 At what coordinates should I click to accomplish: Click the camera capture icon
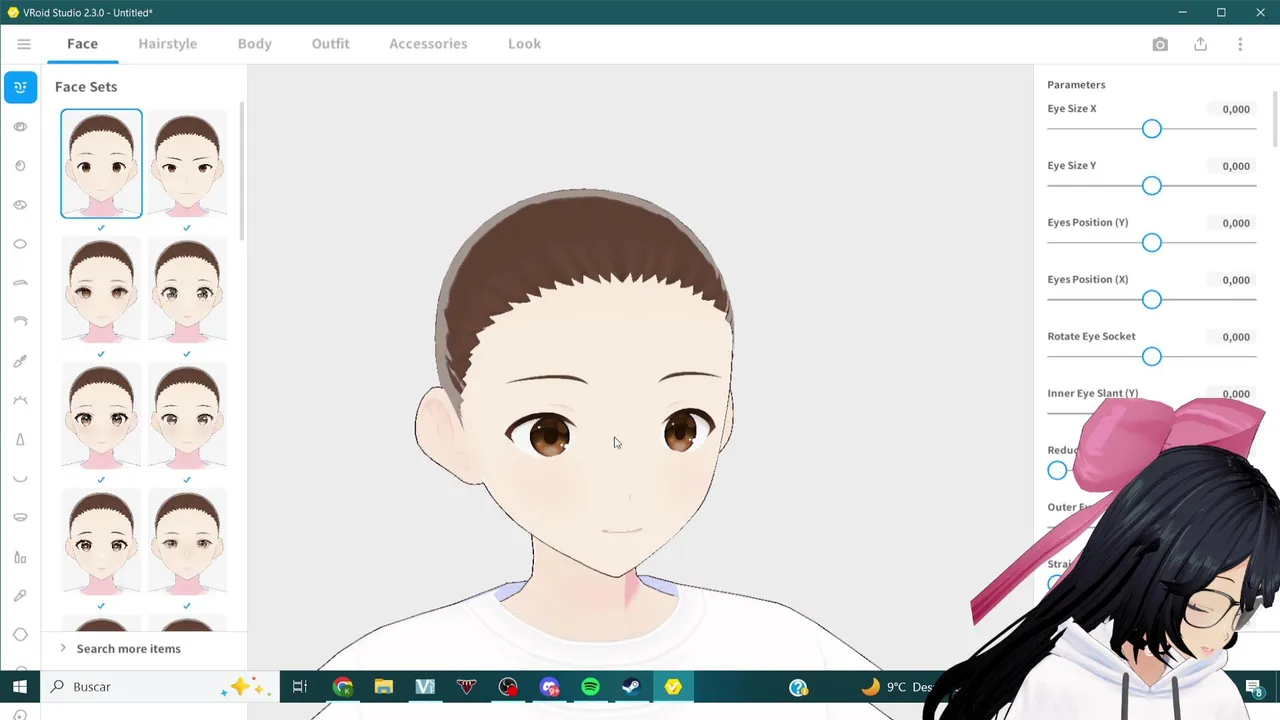click(1160, 44)
